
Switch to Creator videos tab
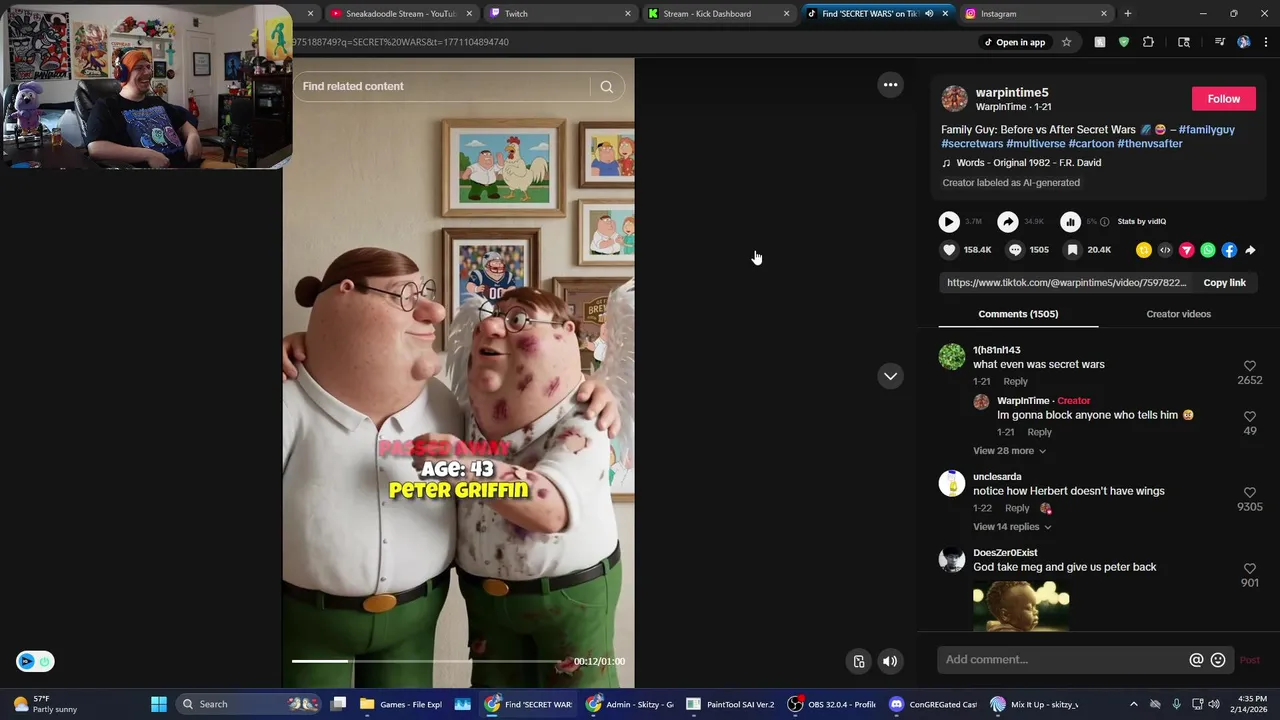(1178, 314)
